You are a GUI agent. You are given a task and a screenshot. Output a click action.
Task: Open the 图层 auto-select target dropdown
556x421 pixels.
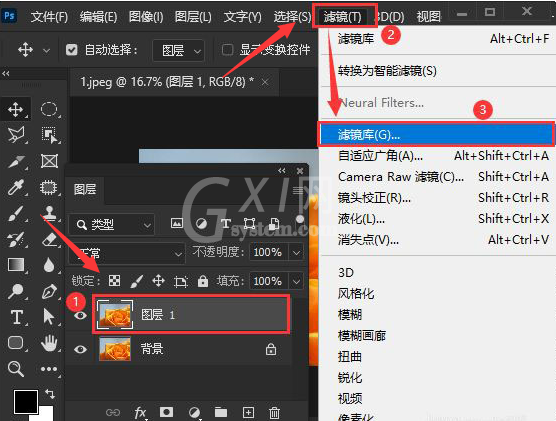point(178,50)
